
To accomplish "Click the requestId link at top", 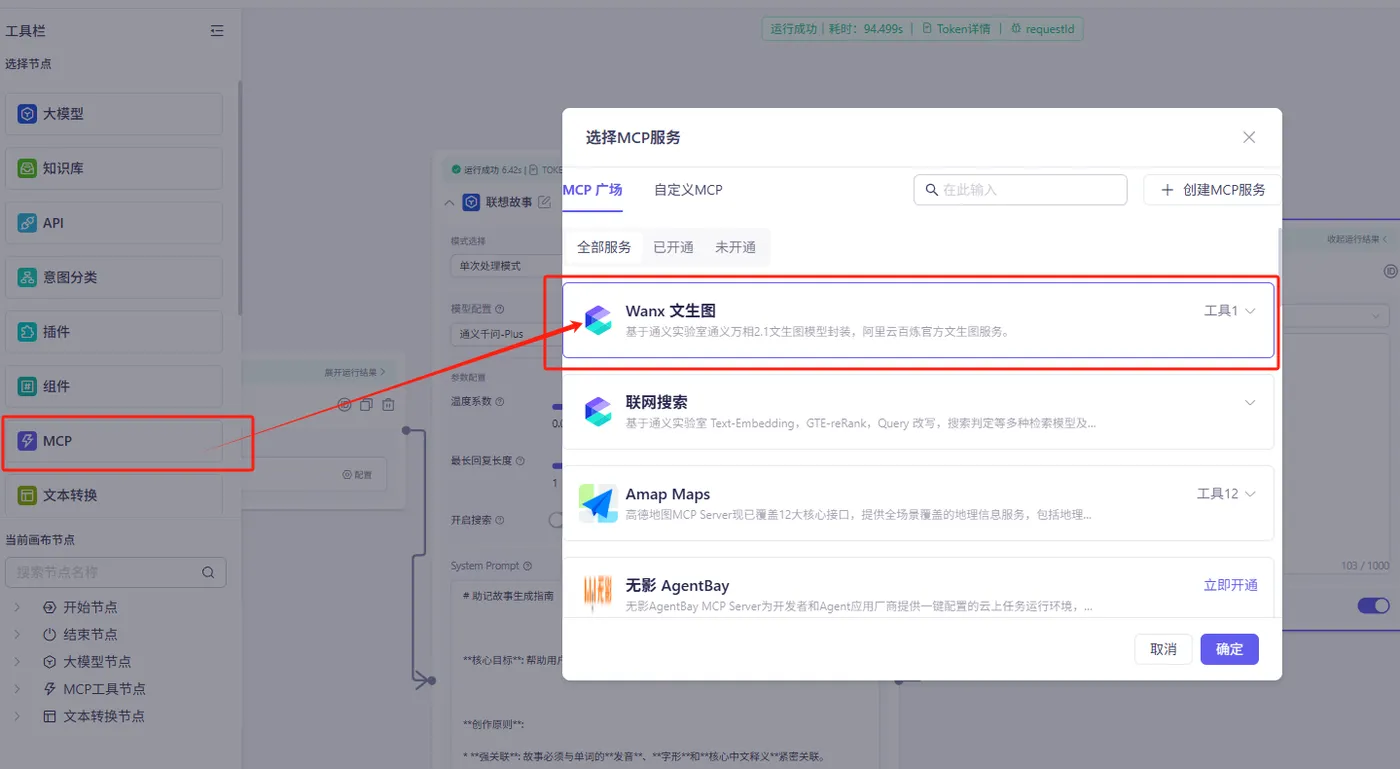I will pyautogui.click(x=1041, y=29).
